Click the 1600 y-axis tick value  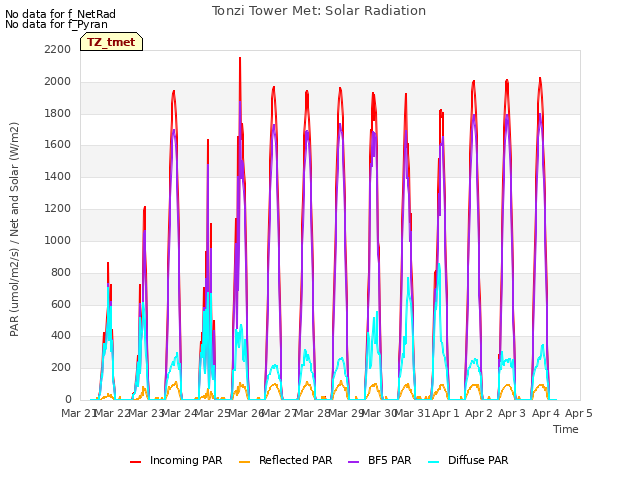(x=58, y=144)
